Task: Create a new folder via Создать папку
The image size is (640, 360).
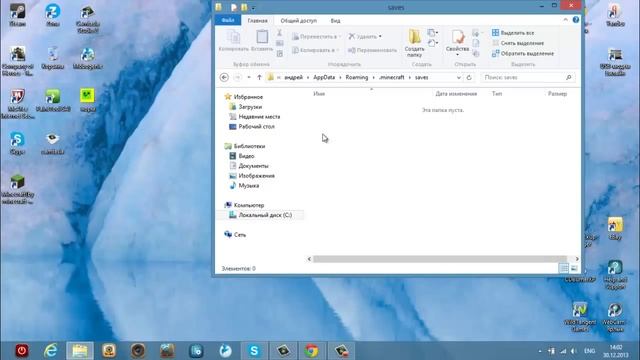Action: point(414,43)
